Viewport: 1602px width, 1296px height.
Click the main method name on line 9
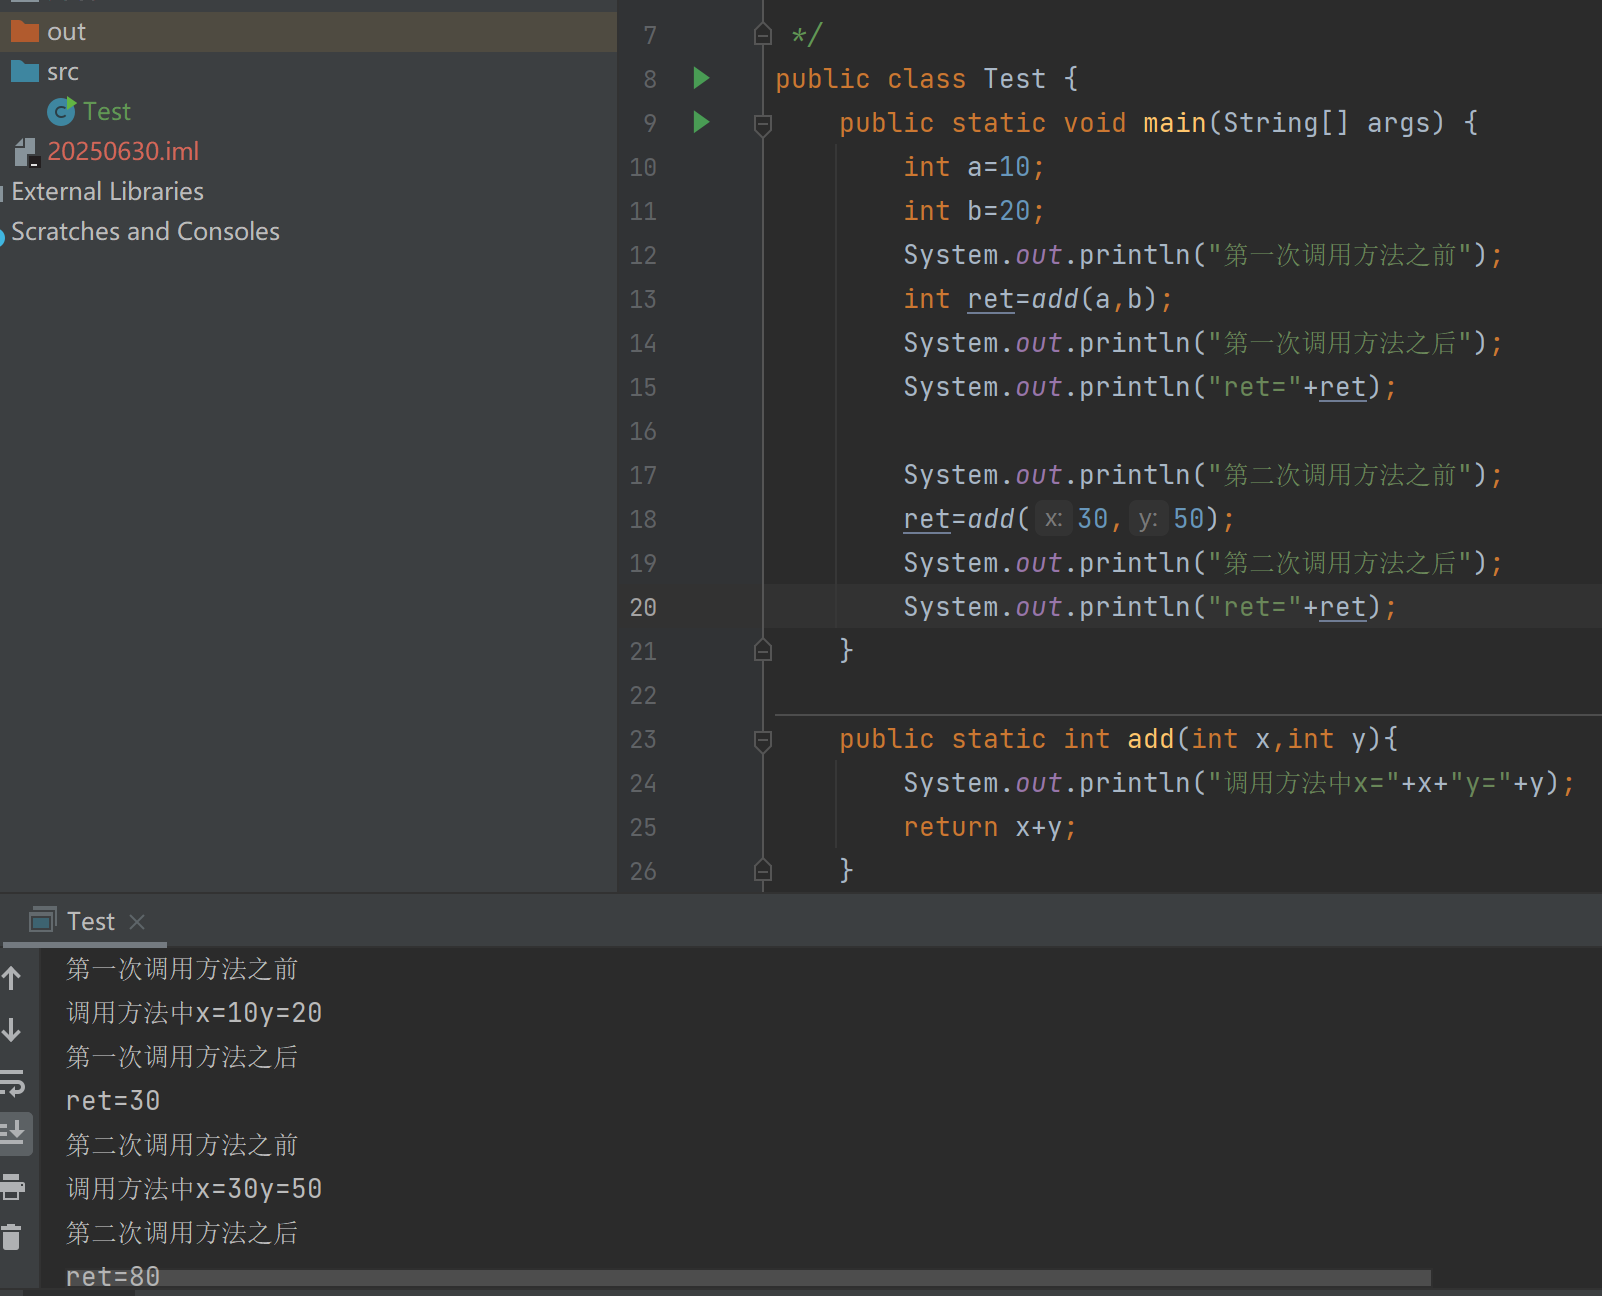coord(1174,123)
